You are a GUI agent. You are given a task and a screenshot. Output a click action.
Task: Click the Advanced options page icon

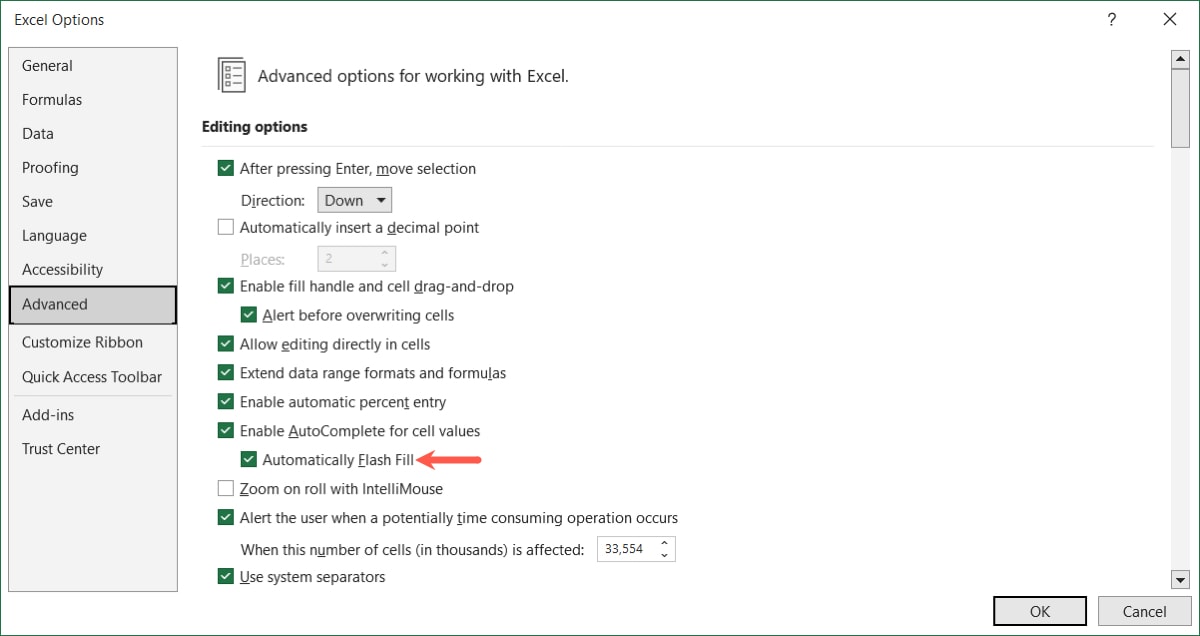(232, 74)
